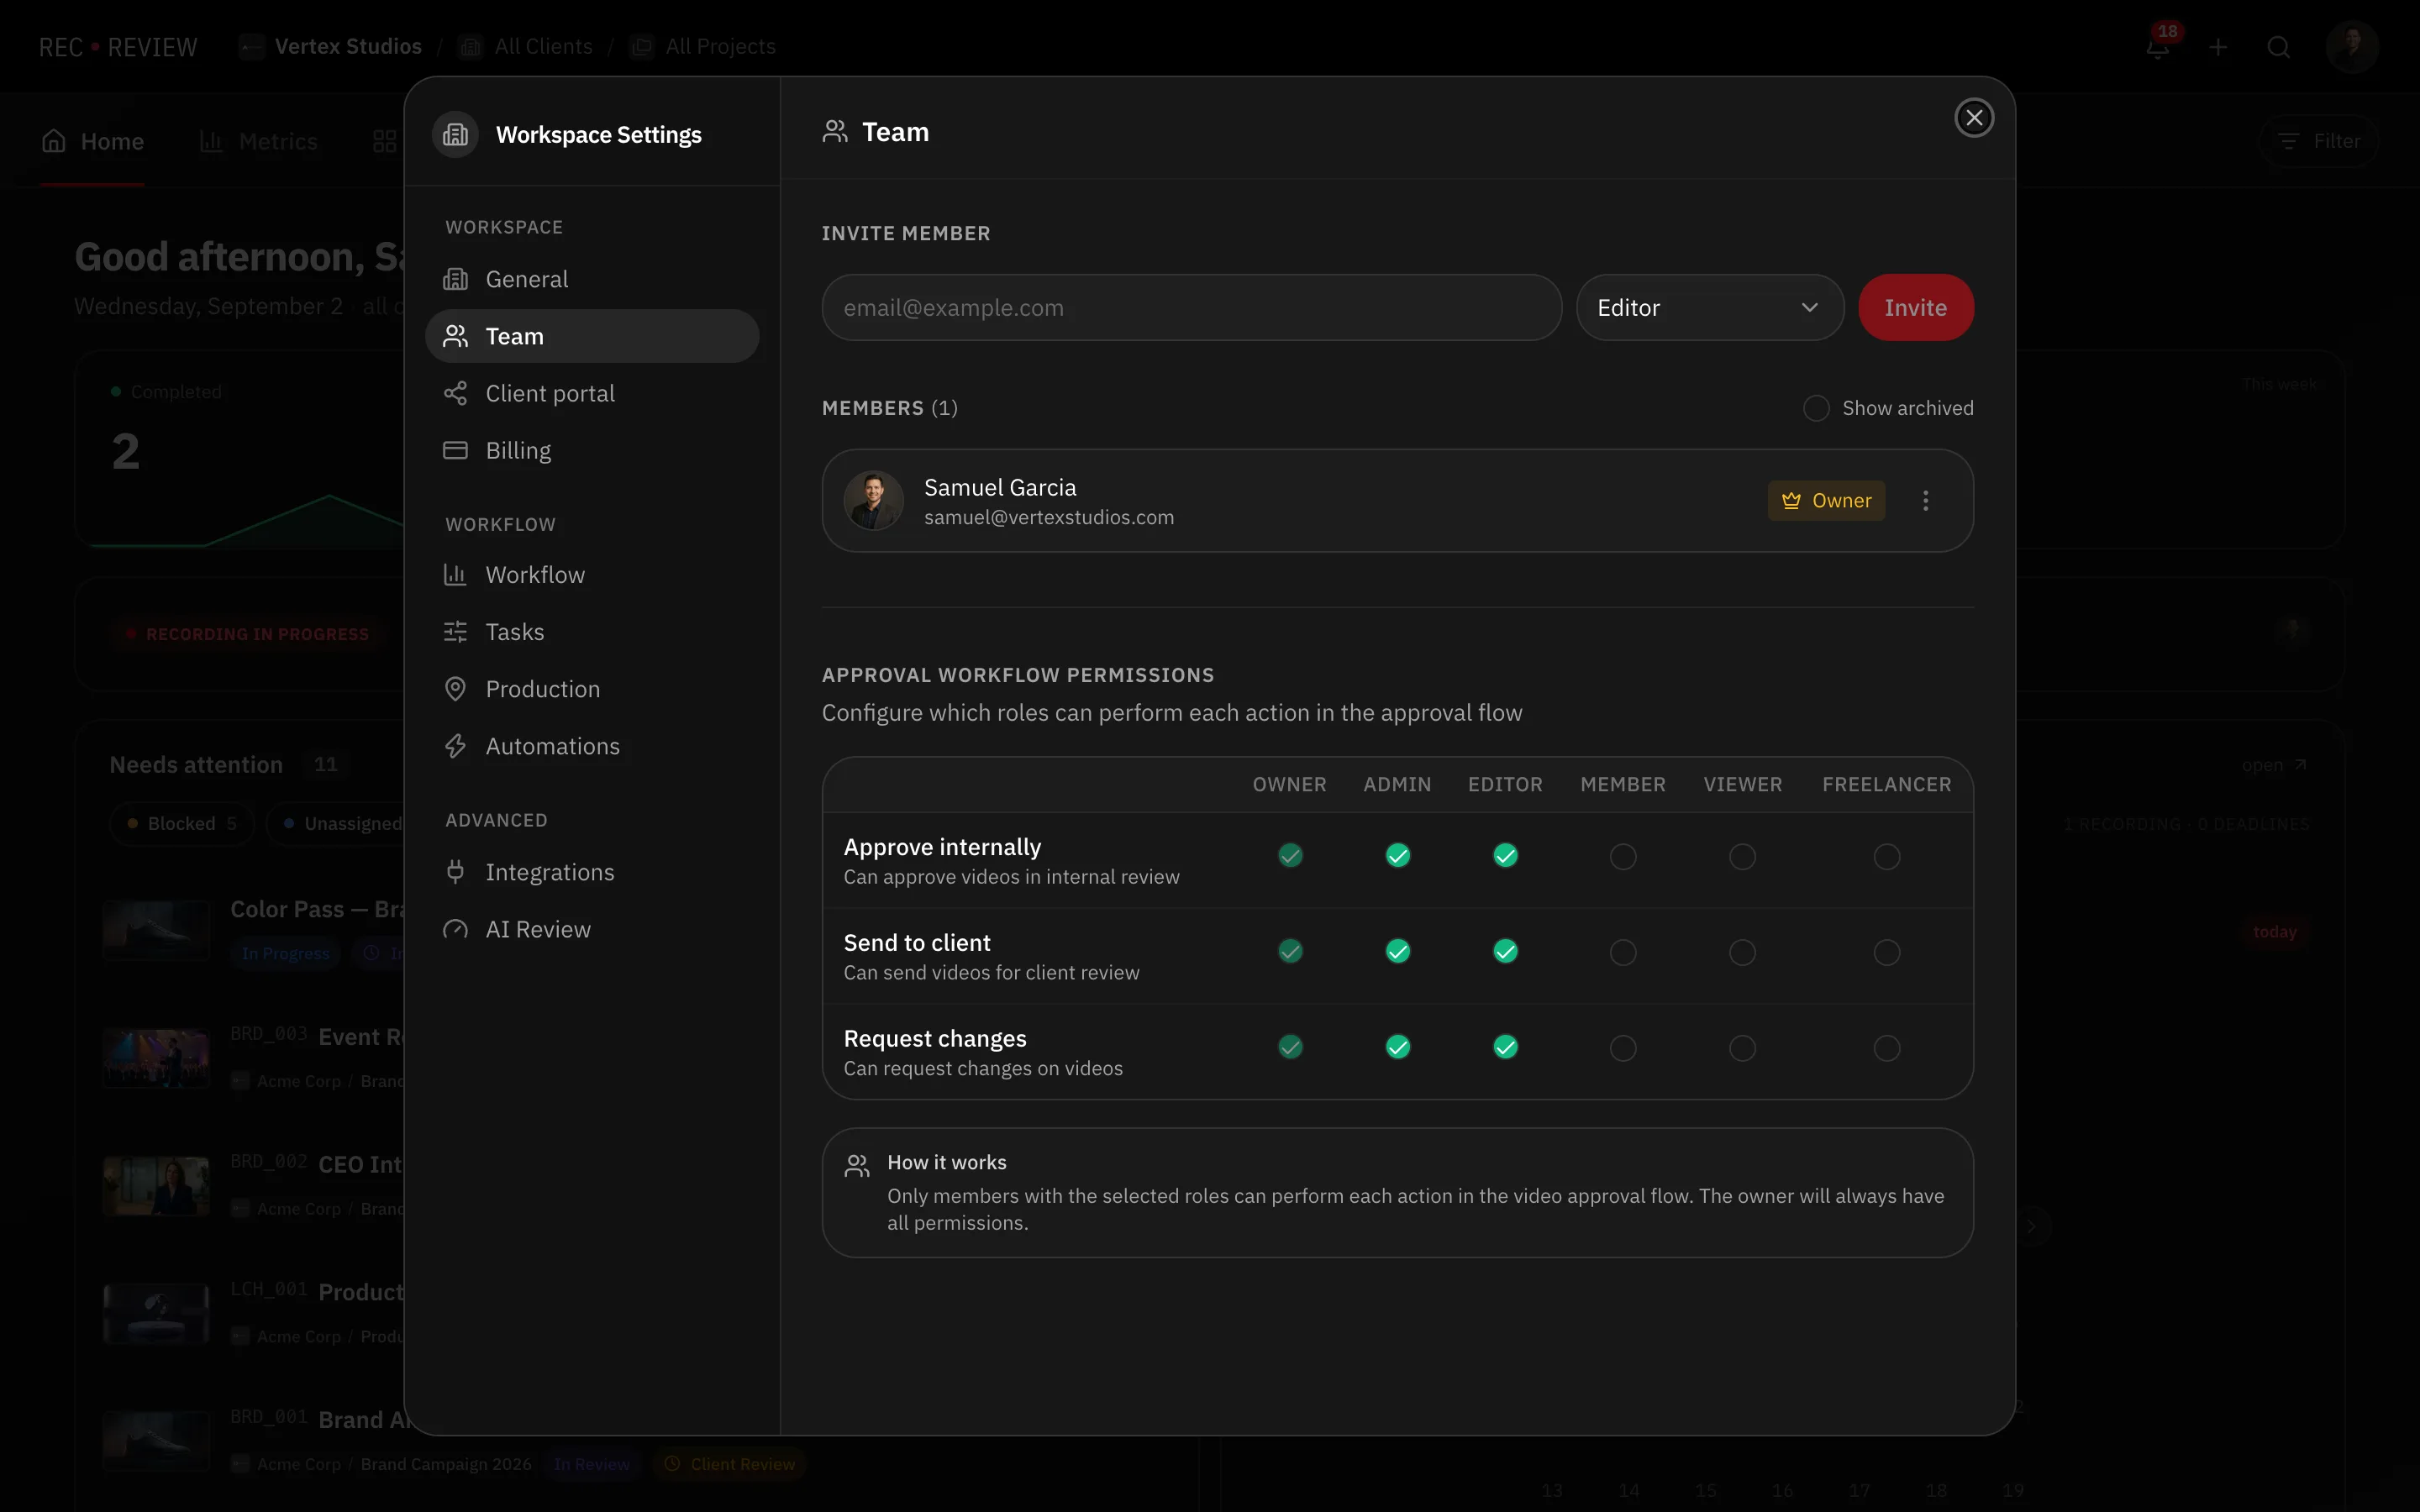Open Automations settings
The height and width of the screenshot is (1512, 2420).
tap(592, 746)
